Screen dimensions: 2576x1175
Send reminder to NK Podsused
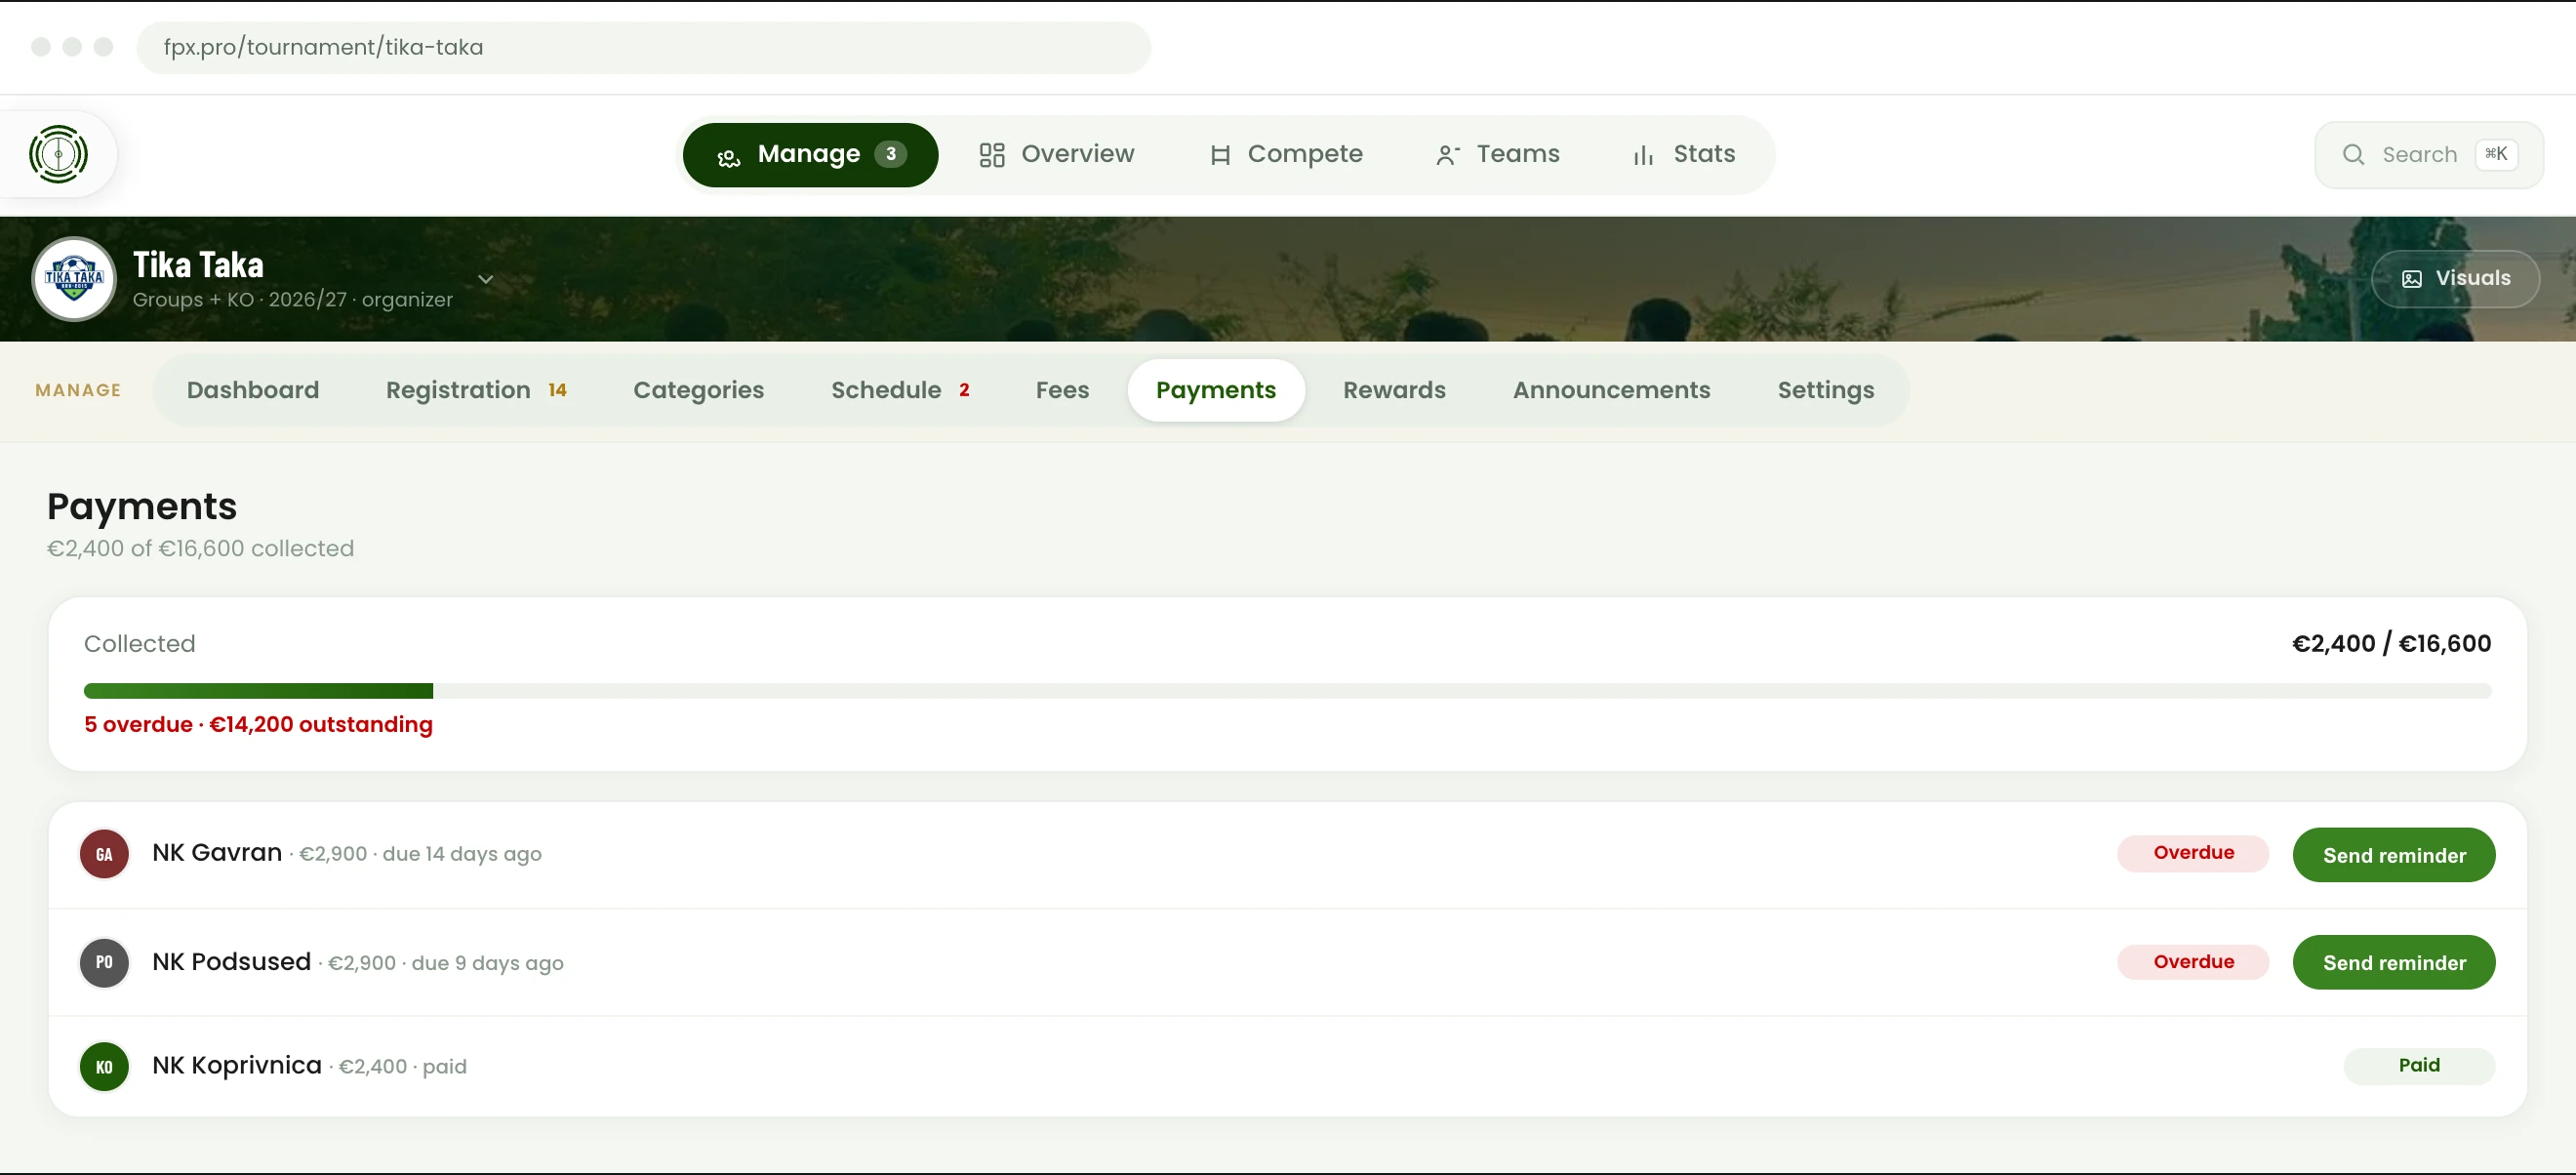coord(2393,963)
